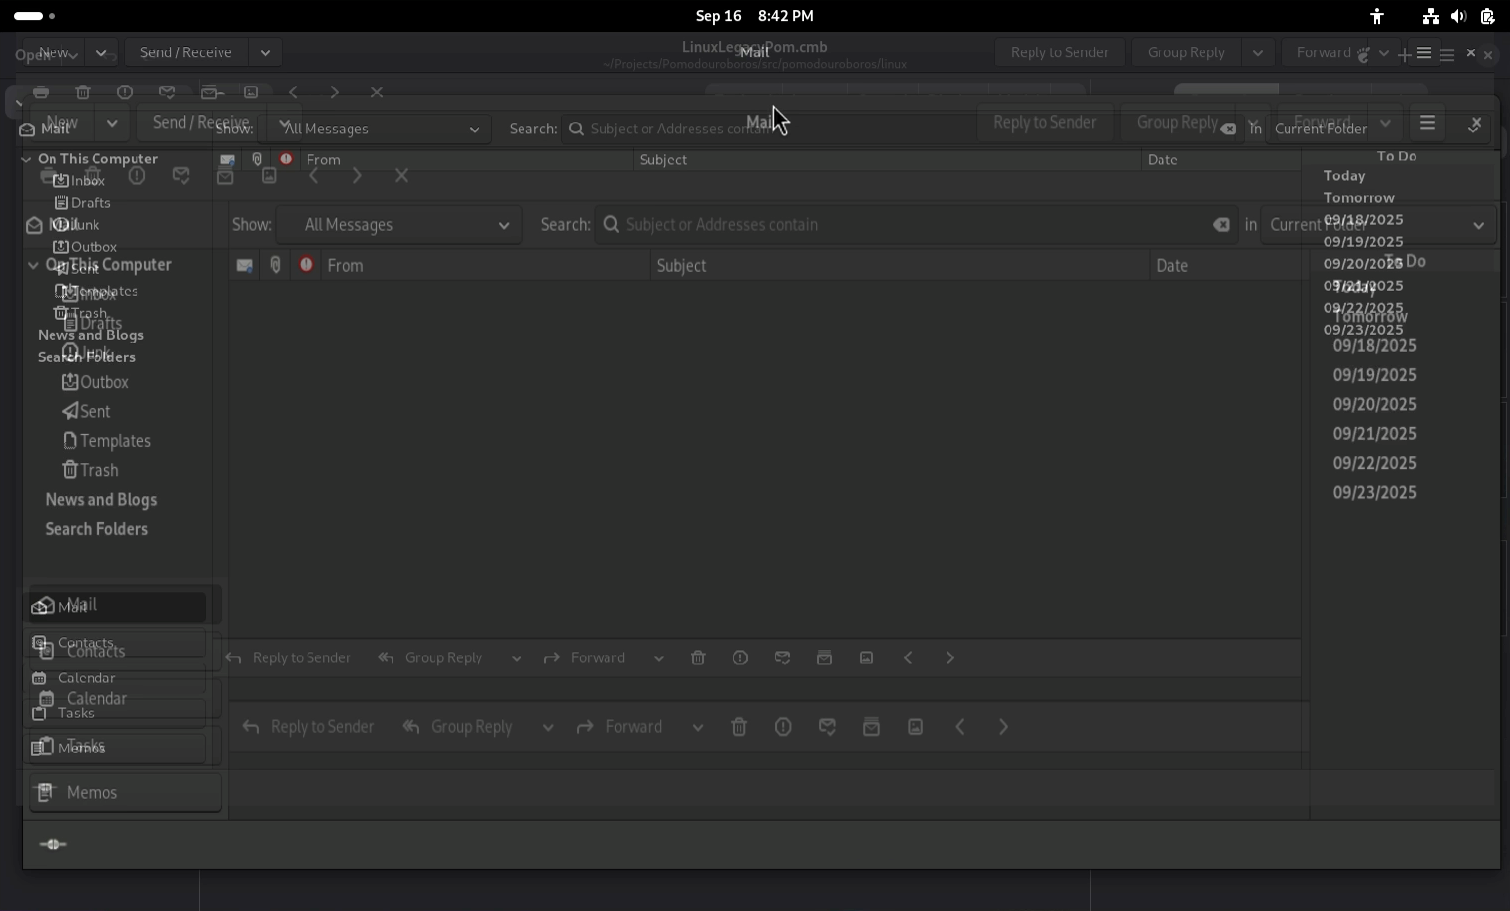
Task: Click the Reply to Sender button
Action: pos(309,727)
